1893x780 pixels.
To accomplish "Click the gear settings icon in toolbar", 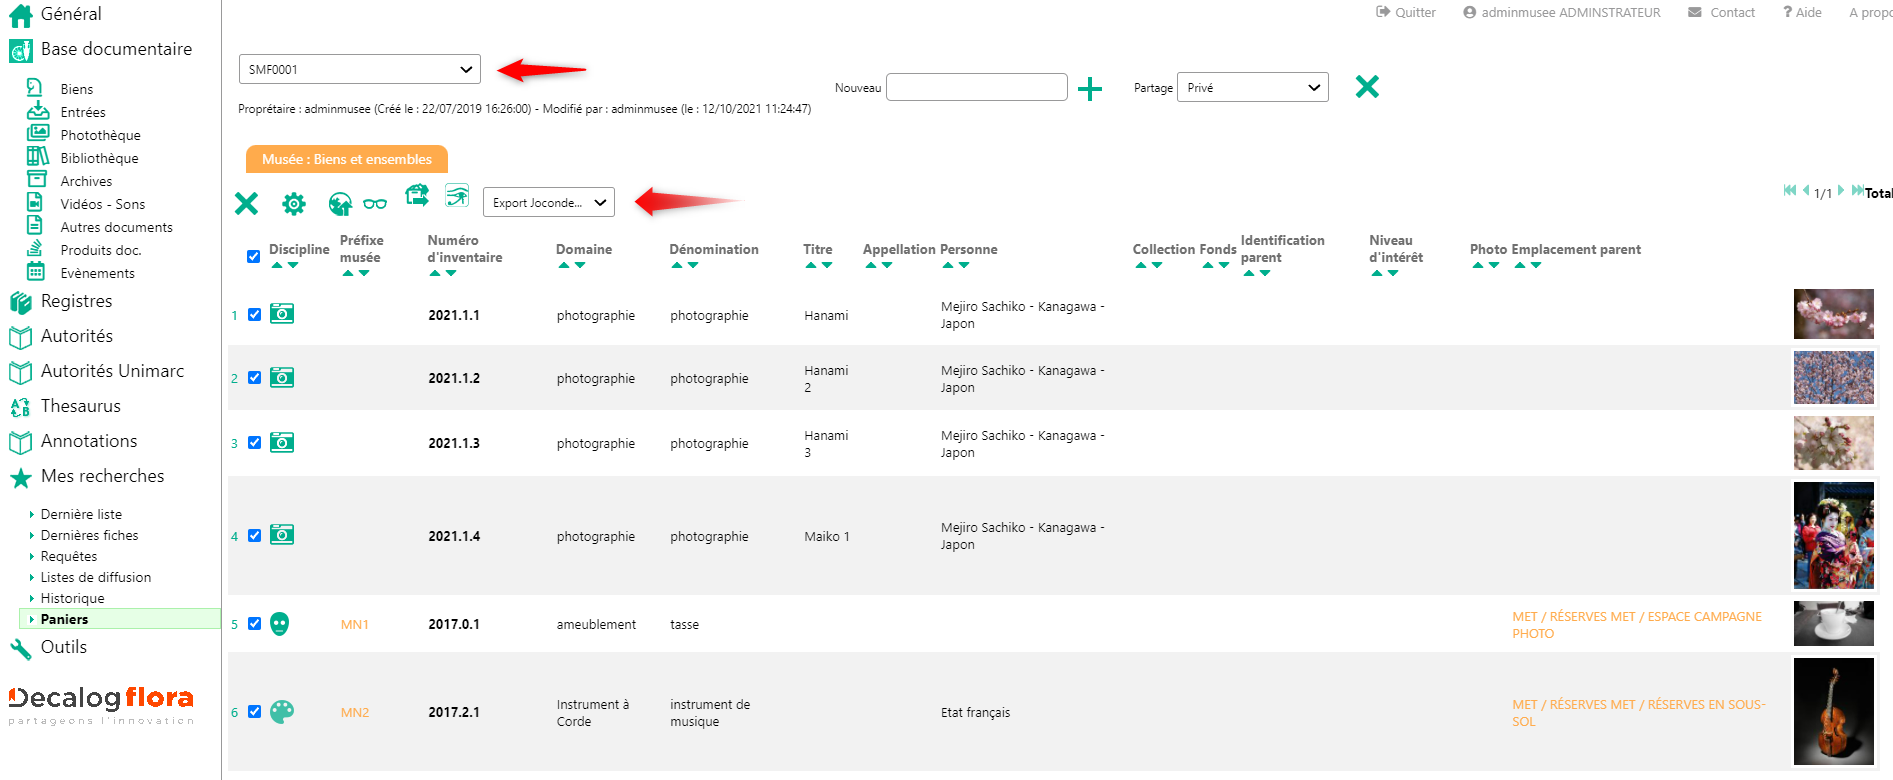I will coord(293,204).
